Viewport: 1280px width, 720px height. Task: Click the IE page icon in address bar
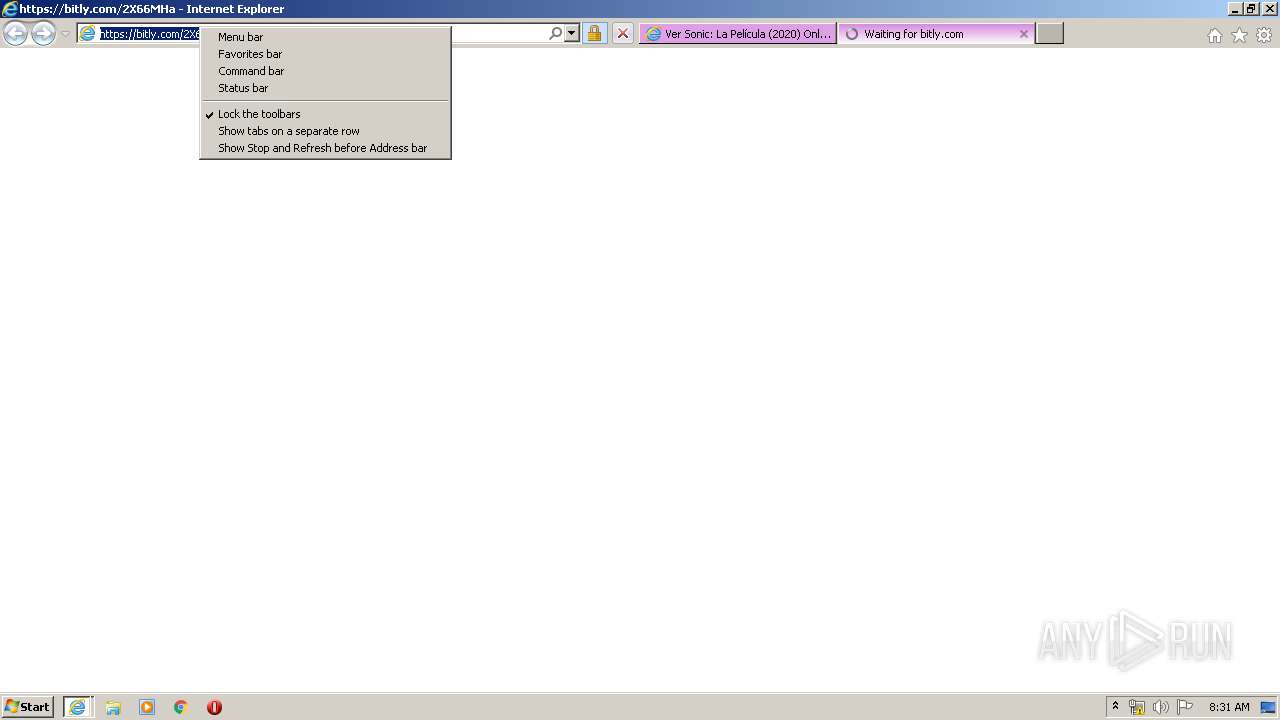coord(88,34)
